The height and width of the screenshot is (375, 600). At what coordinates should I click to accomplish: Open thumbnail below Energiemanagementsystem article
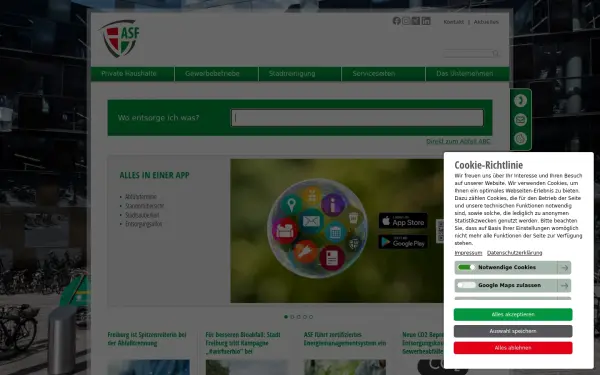[x=345, y=367]
